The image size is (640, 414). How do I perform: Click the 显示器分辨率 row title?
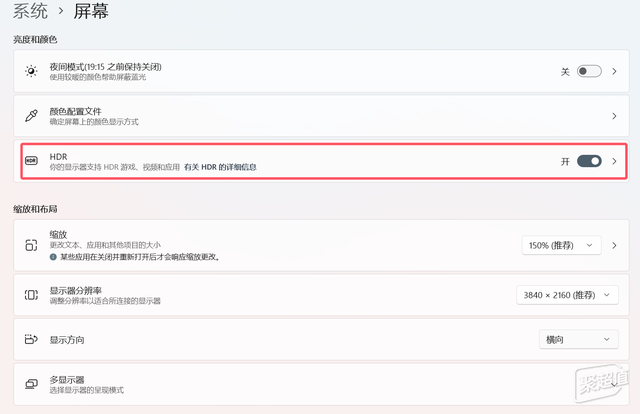tap(76, 290)
